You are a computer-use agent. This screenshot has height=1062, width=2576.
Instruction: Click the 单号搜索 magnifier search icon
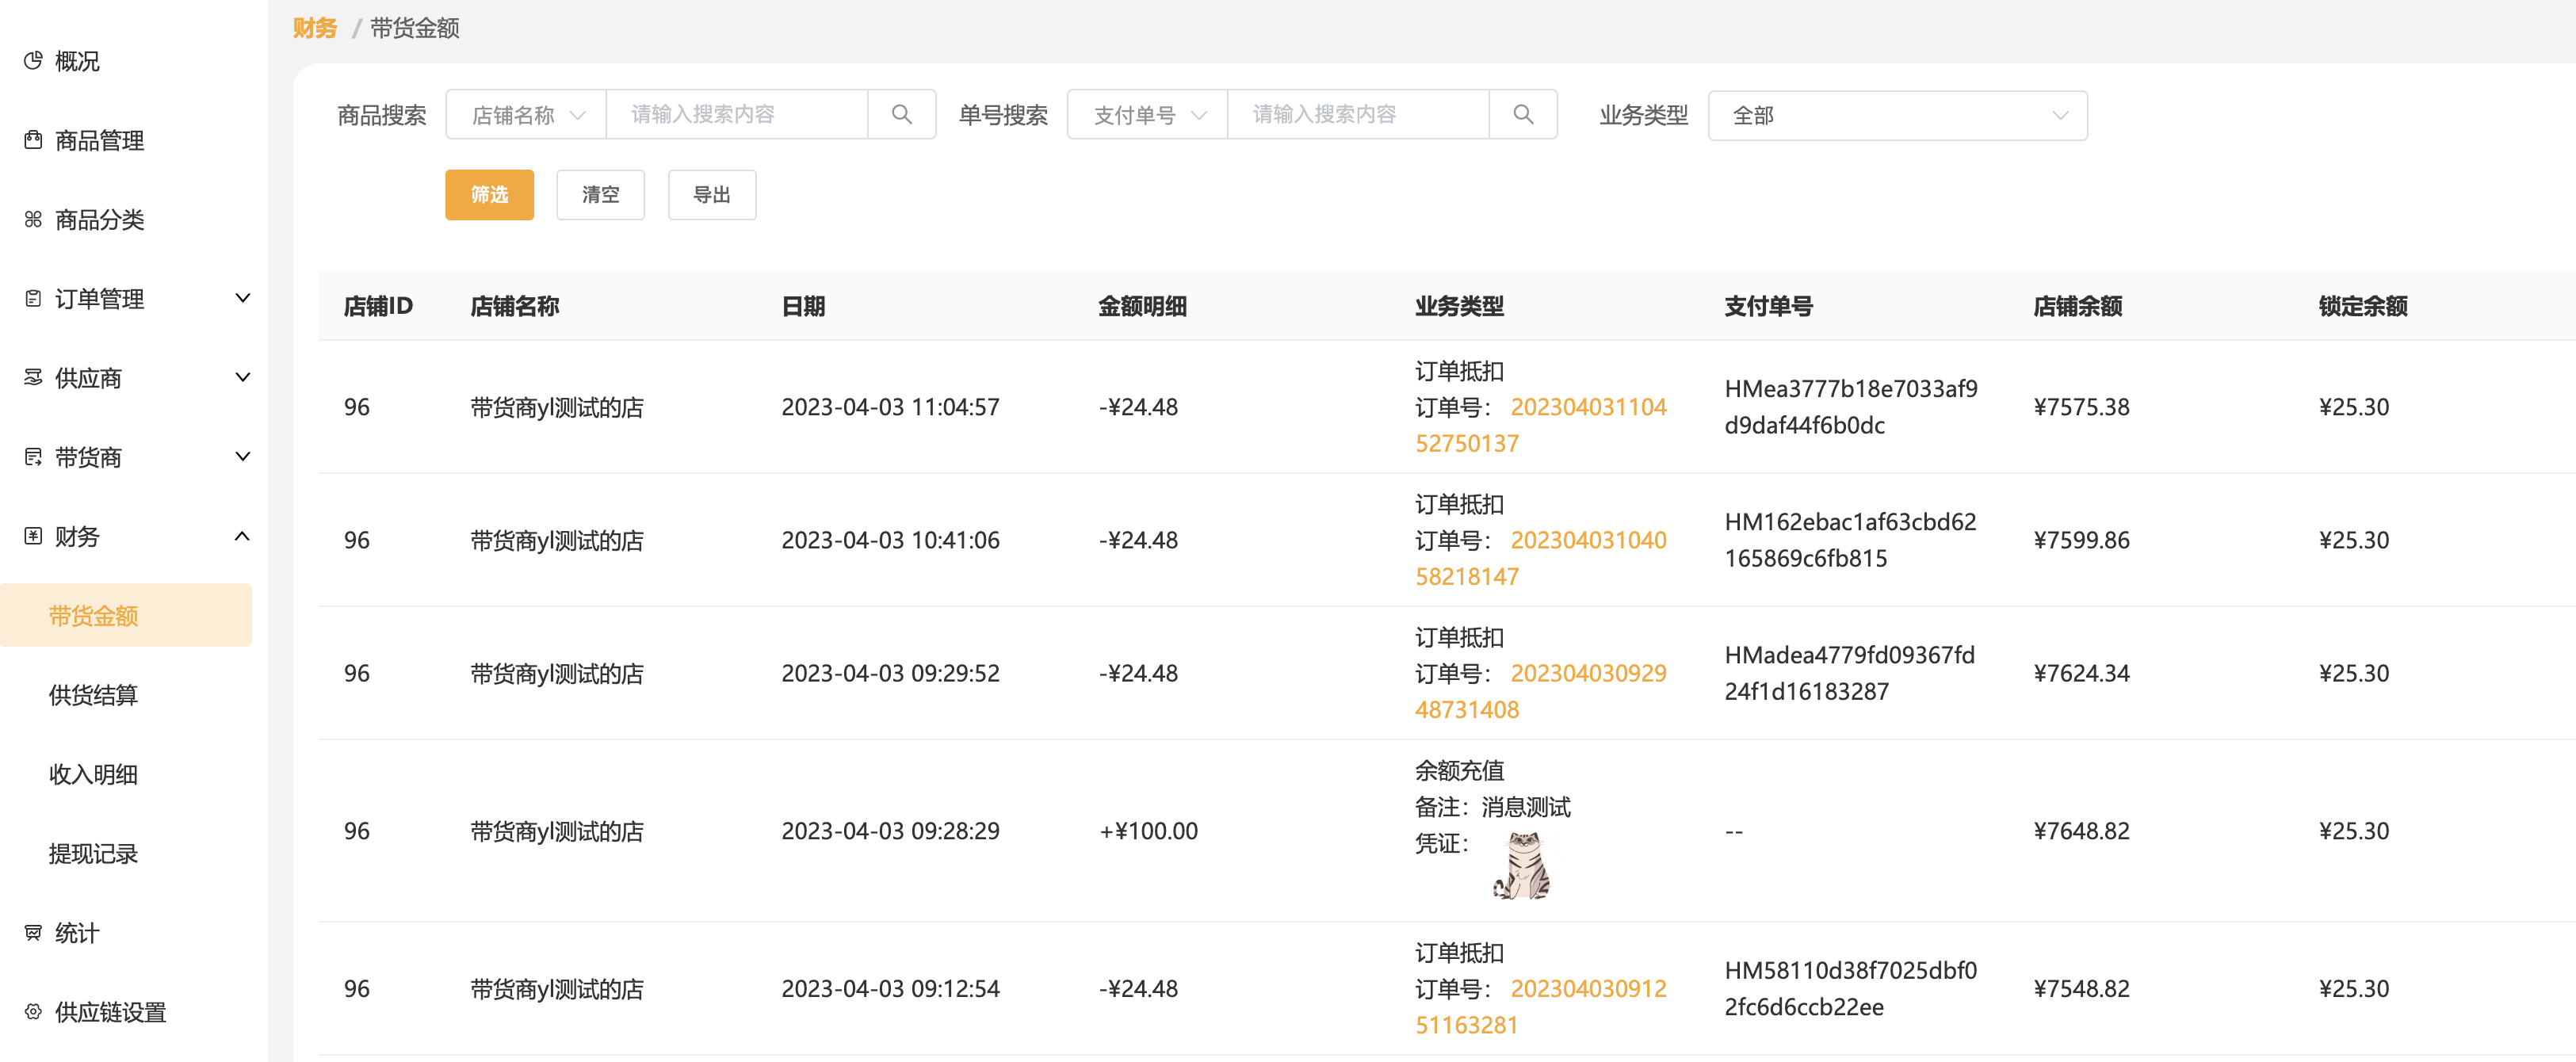point(1522,115)
